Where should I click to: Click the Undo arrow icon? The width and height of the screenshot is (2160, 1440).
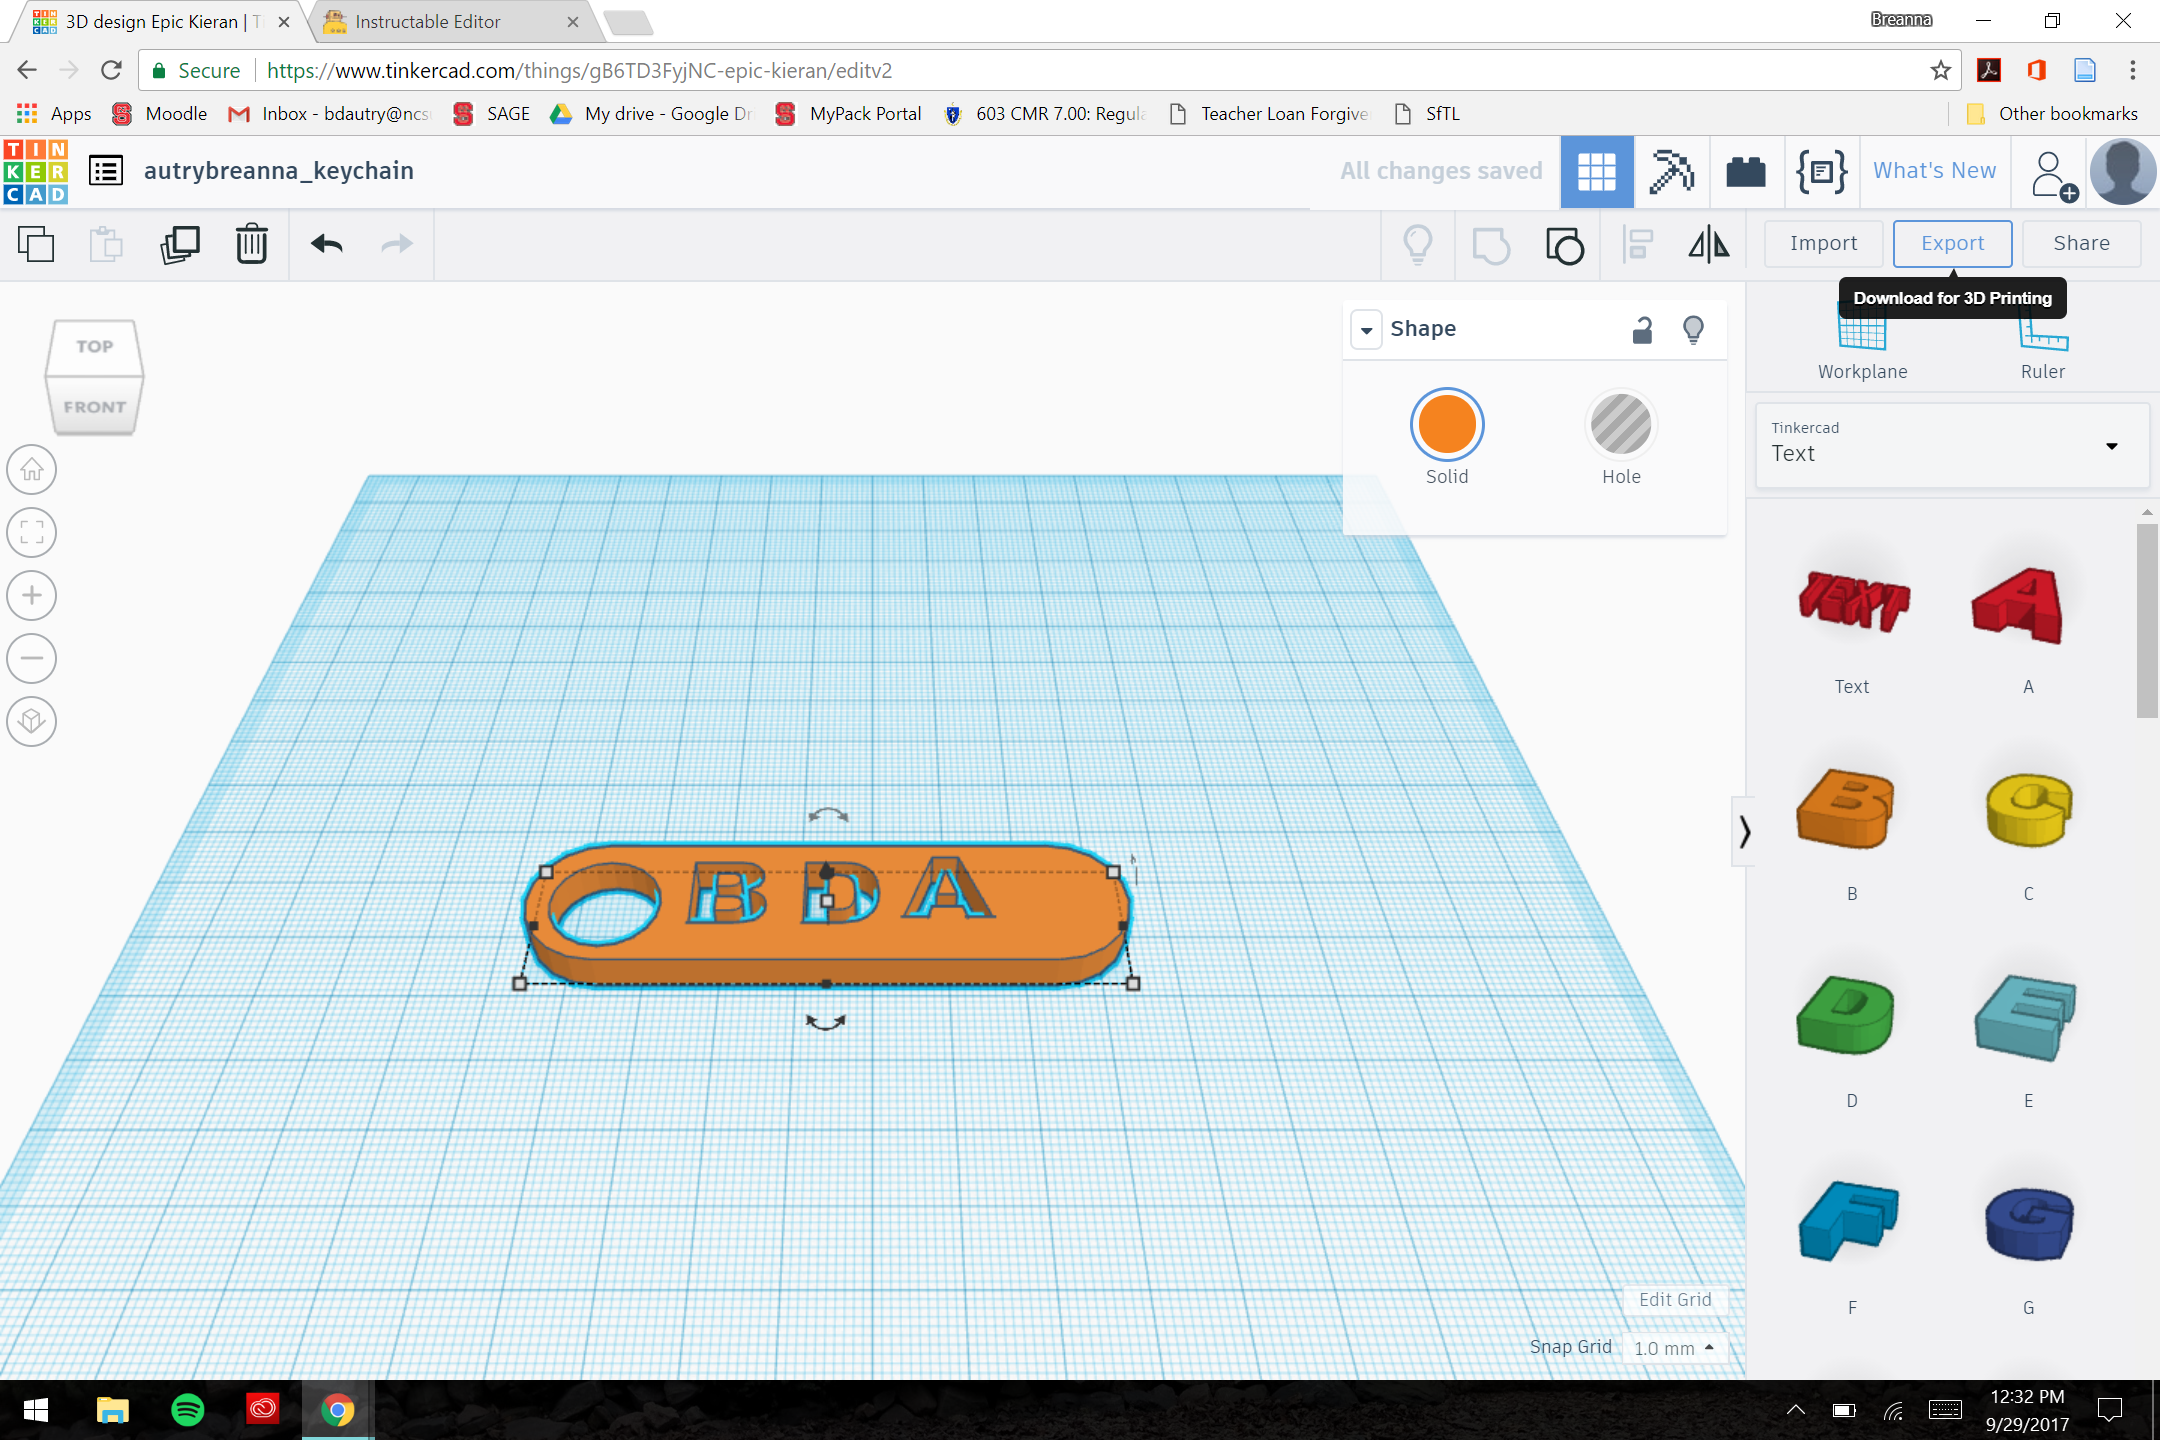coord(324,245)
